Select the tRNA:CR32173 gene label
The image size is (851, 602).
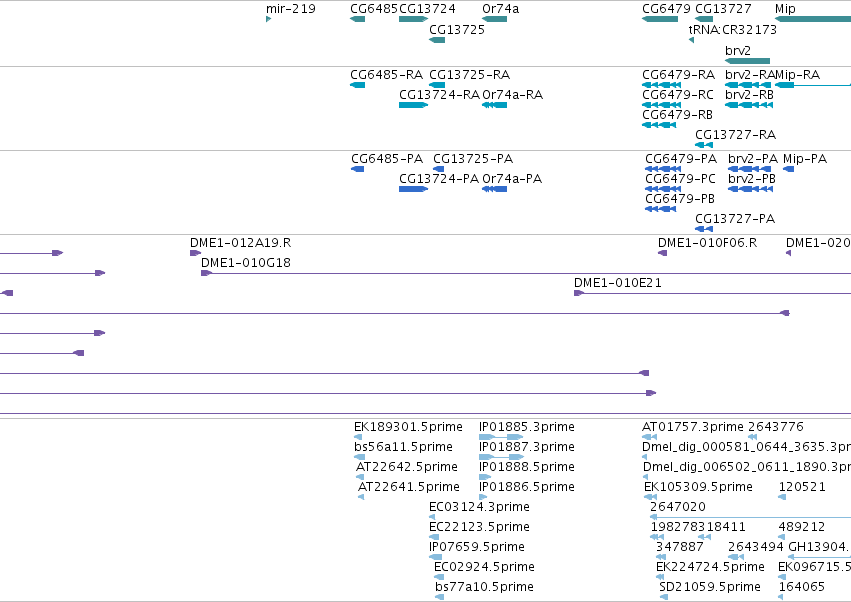point(732,29)
